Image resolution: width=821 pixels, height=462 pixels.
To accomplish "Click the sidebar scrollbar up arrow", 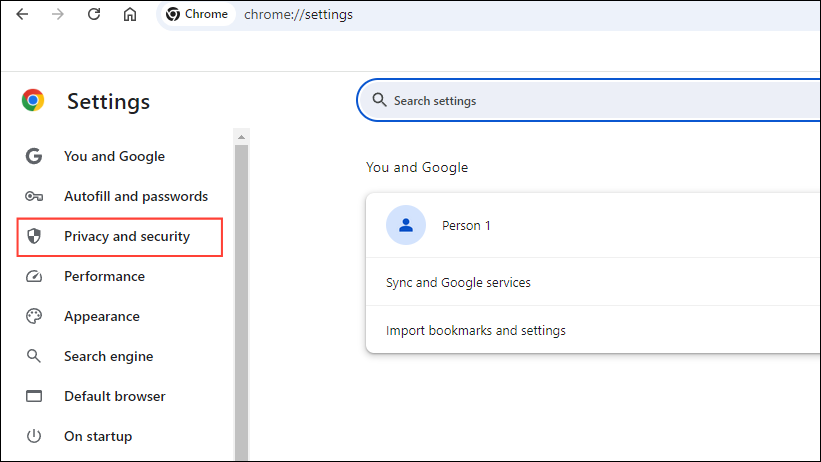I will click(241, 137).
